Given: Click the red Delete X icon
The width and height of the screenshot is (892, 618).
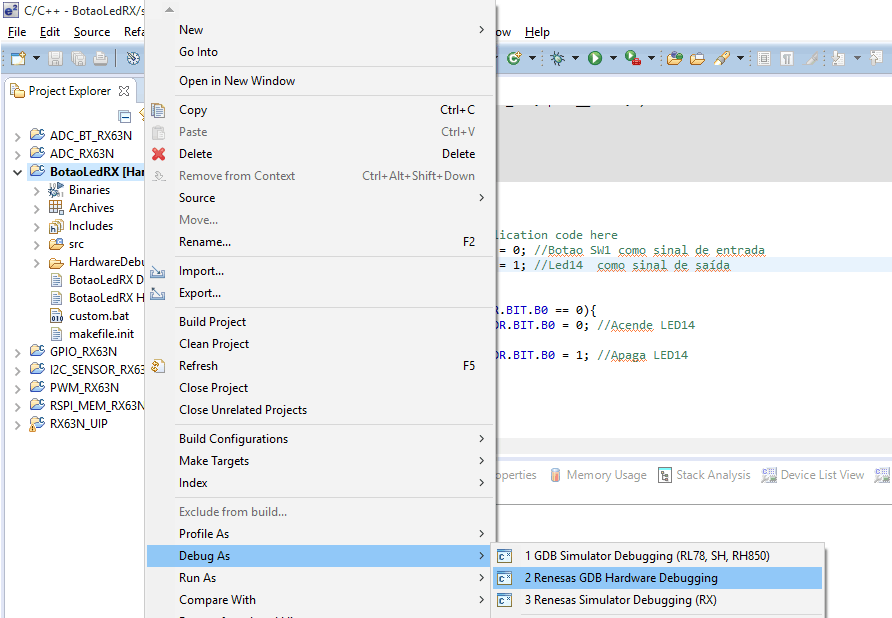Looking at the screenshot, I should 159,154.
